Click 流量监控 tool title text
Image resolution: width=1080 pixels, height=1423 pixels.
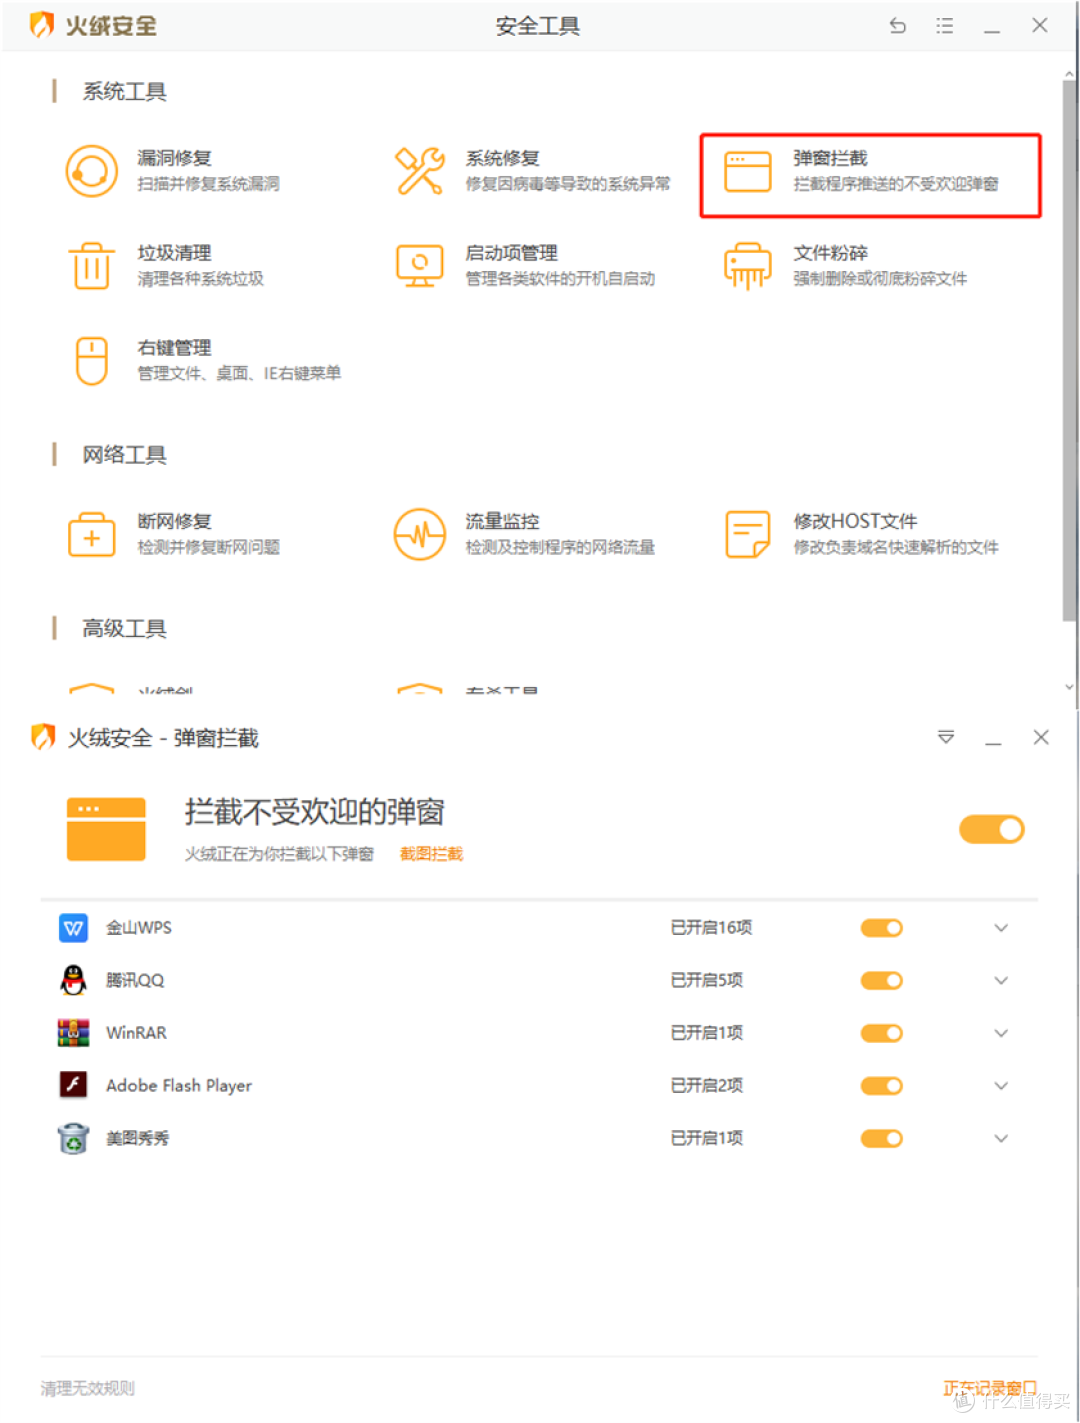[x=502, y=521]
